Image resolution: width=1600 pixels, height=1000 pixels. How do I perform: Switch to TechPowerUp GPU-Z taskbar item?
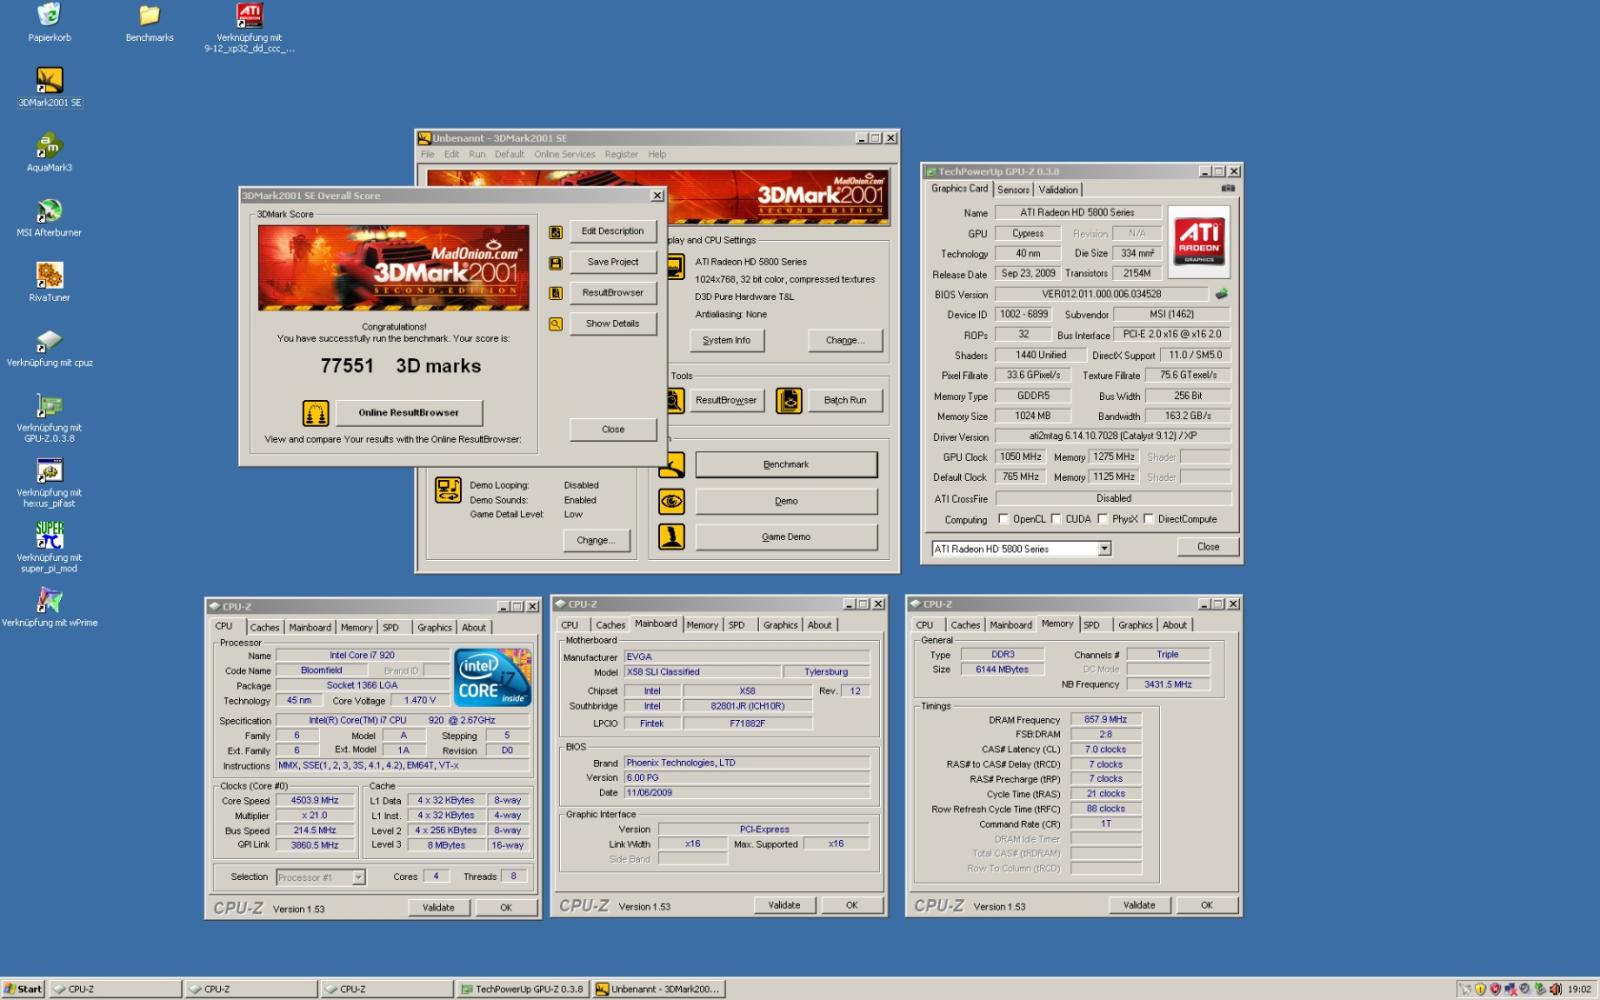[x=523, y=989]
